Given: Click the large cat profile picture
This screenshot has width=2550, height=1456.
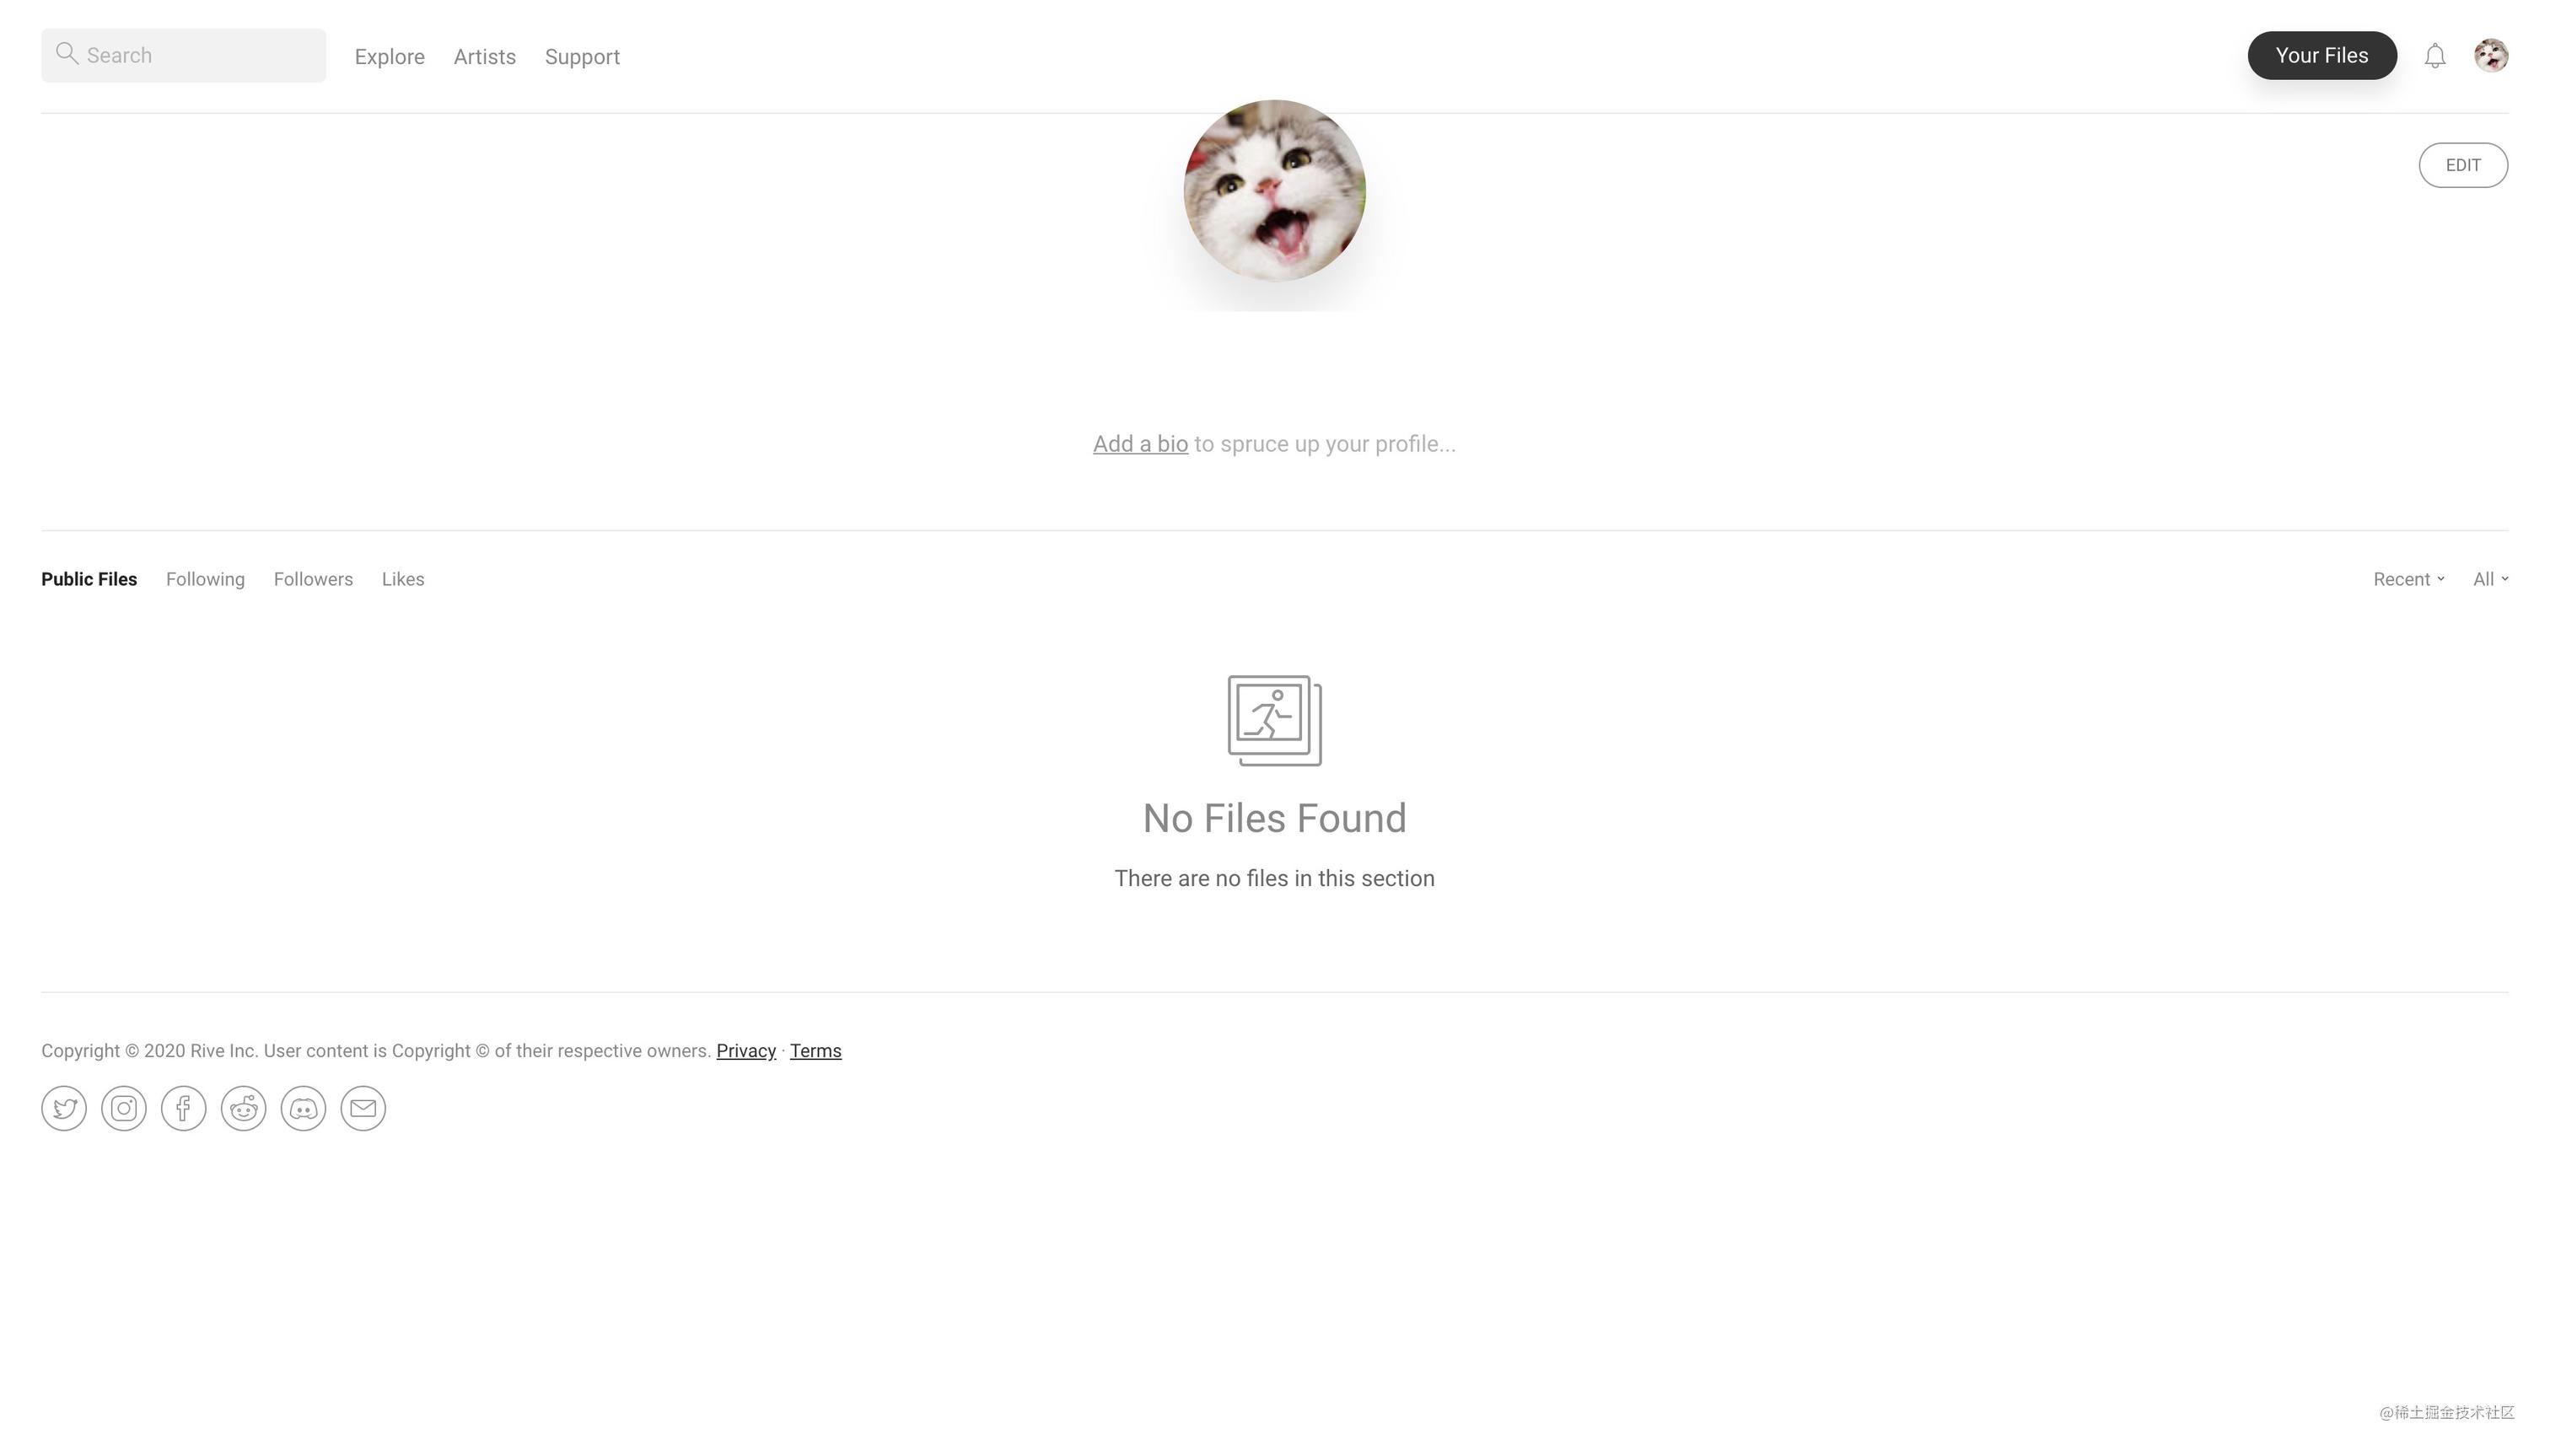Looking at the screenshot, I should (1275, 190).
